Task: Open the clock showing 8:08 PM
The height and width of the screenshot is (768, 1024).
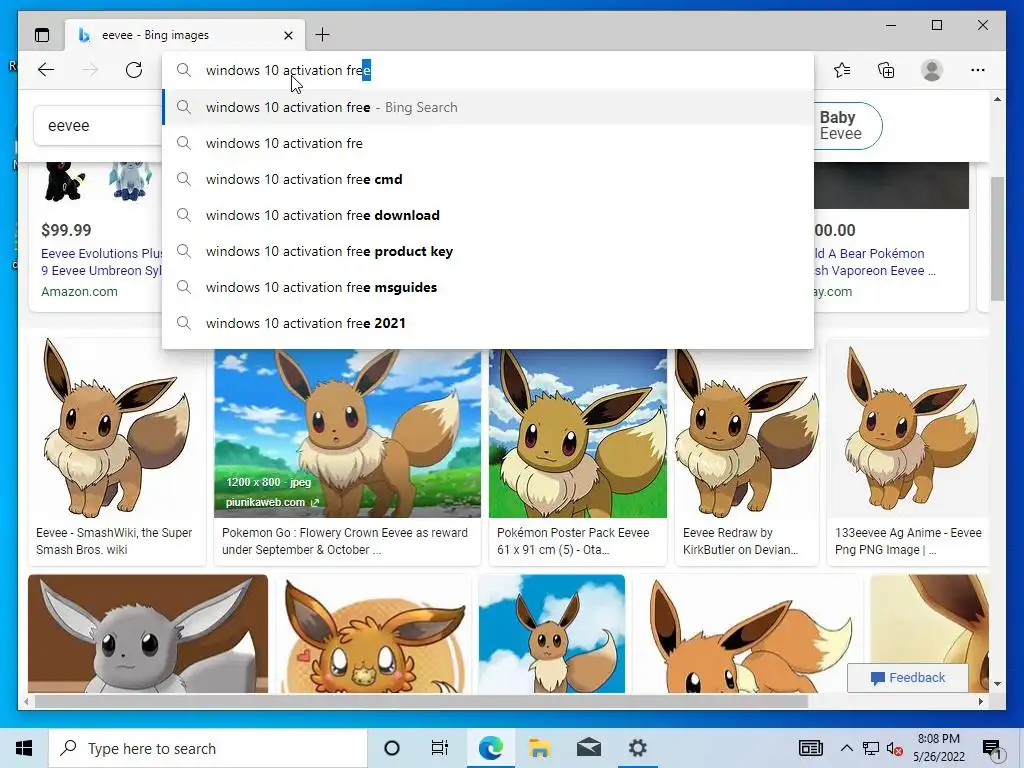Action: click(938, 748)
